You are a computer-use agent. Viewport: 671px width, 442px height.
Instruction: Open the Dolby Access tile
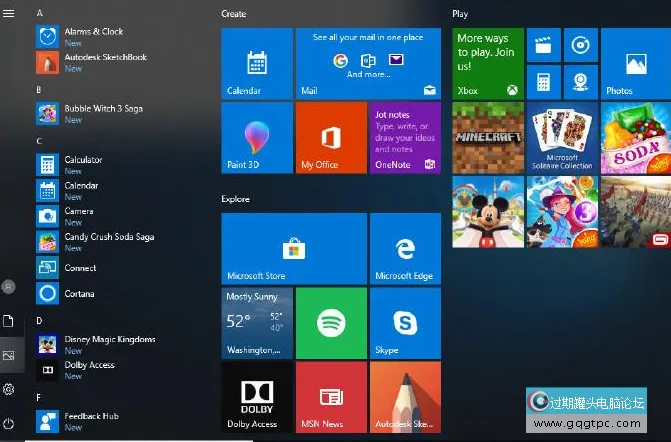(257, 397)
